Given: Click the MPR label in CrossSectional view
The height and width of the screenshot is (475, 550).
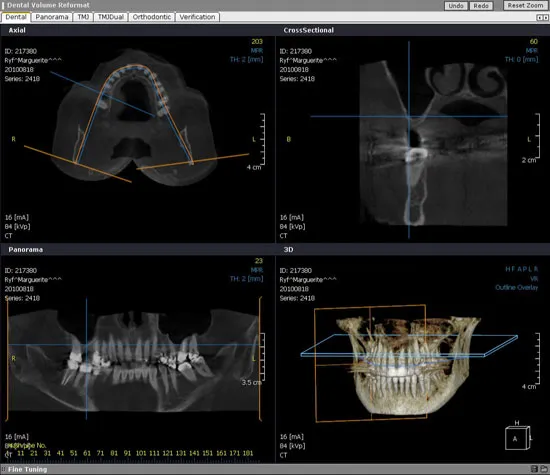Looking at the screenshot, I should click(x=532, y=51).
